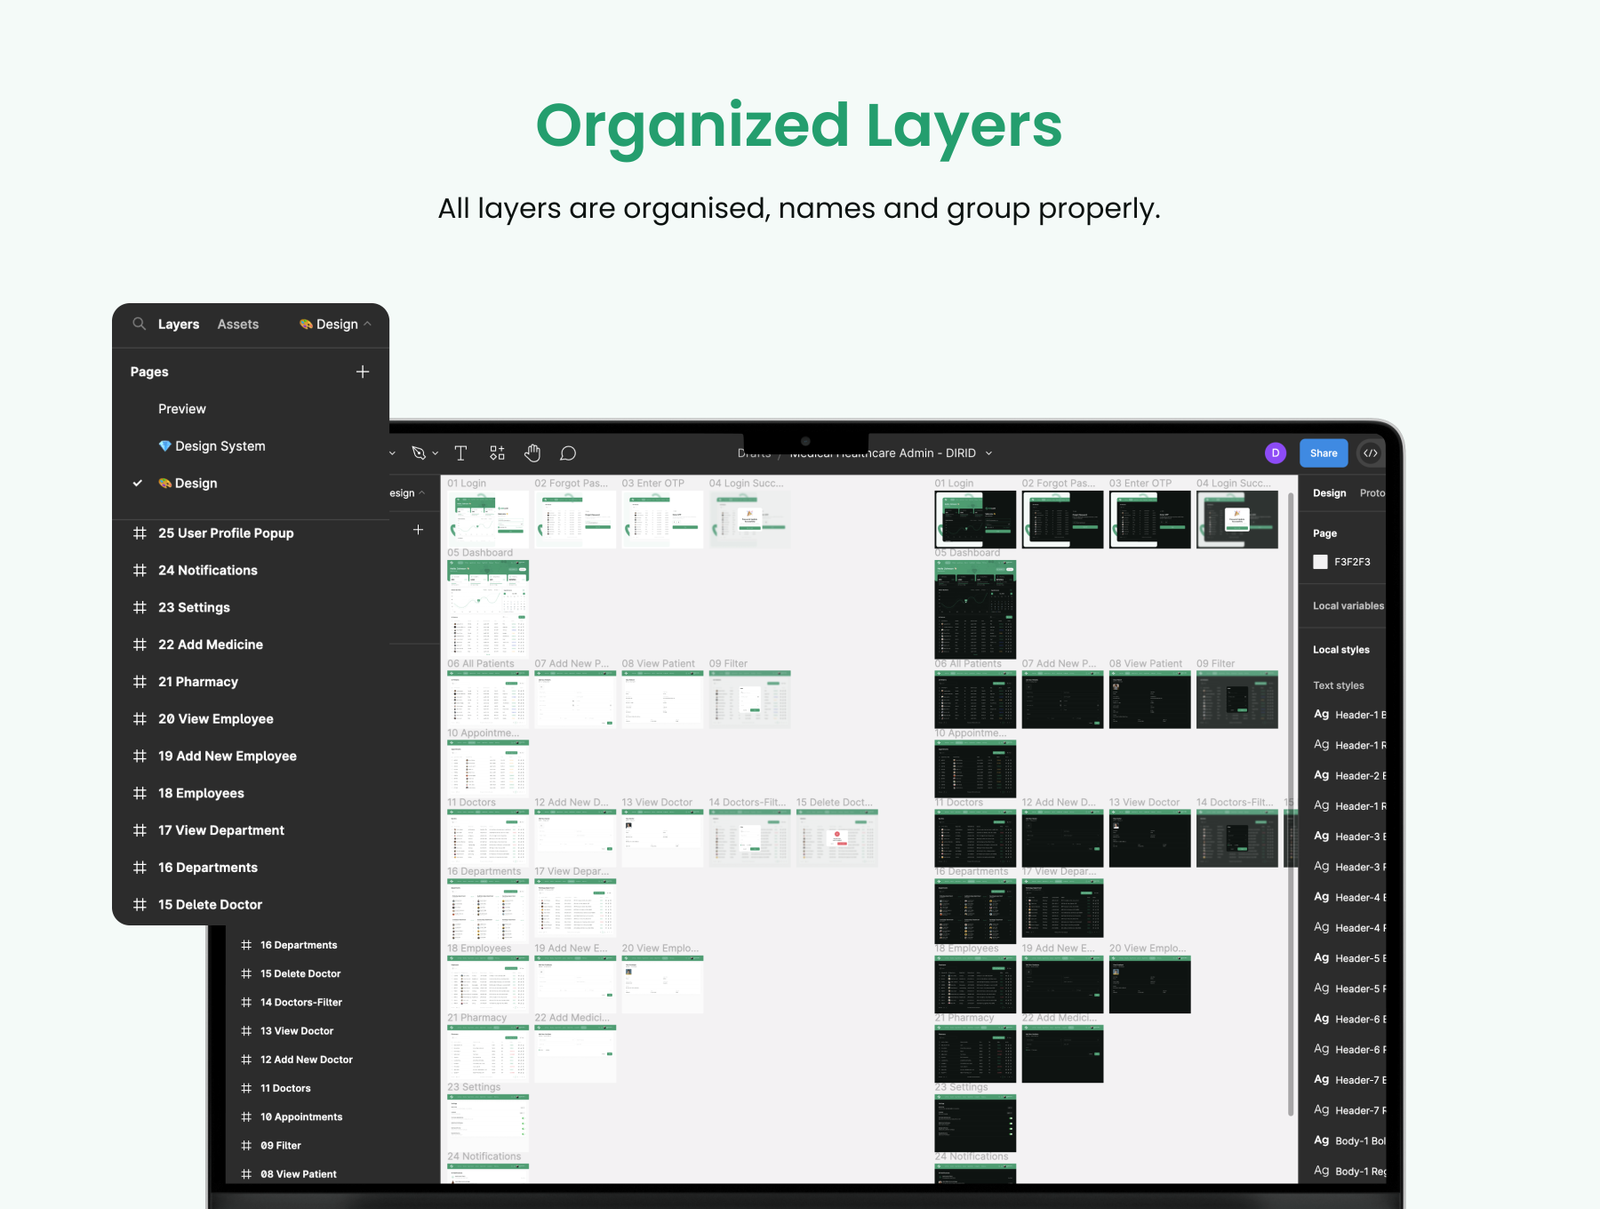Activate the Hand tool
The height and width of the screenshot is (1209, 1600).
[x=532, y=453]
